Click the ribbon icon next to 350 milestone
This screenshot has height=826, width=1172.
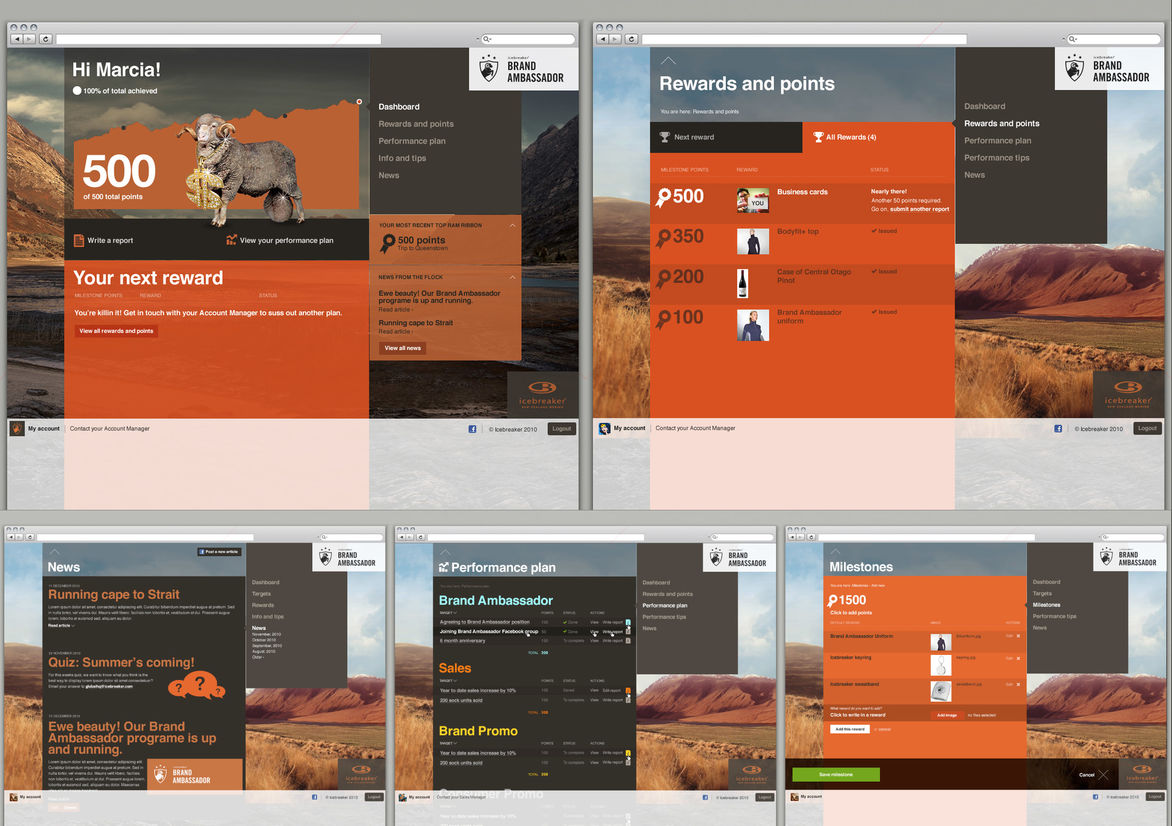662,237
